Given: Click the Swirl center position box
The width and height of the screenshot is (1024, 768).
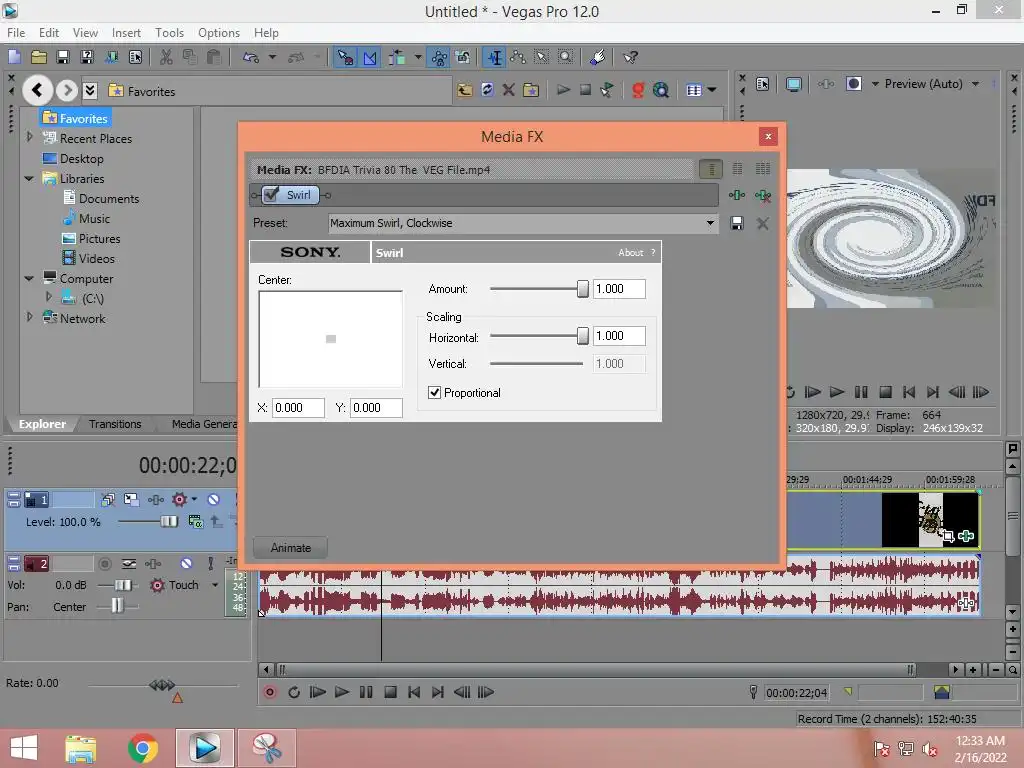Looking at the screenshot, I should [x=330, y=339].
